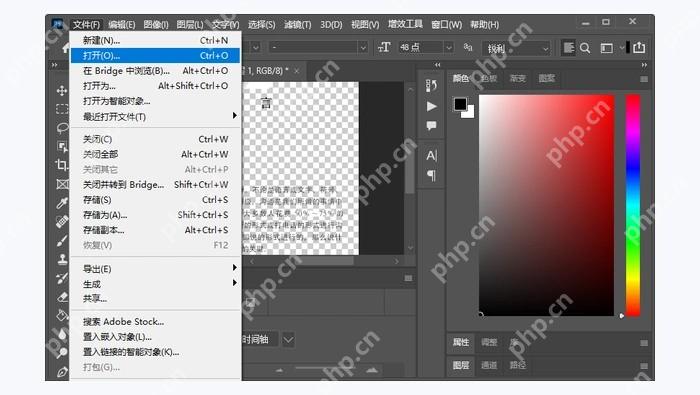Viewport: 700px width, 395px height.
Task: Open the Paragraph panel icon
Action: 431,175
